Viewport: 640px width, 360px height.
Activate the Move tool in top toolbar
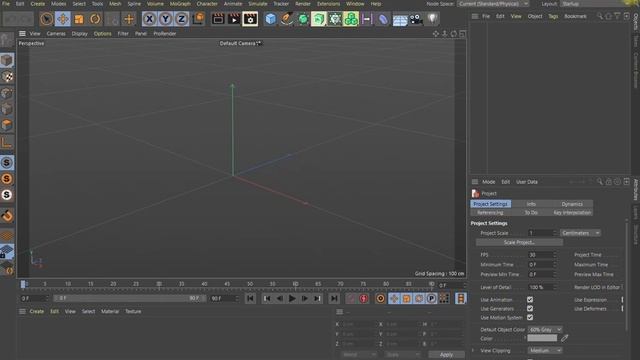tap(62, 19)
